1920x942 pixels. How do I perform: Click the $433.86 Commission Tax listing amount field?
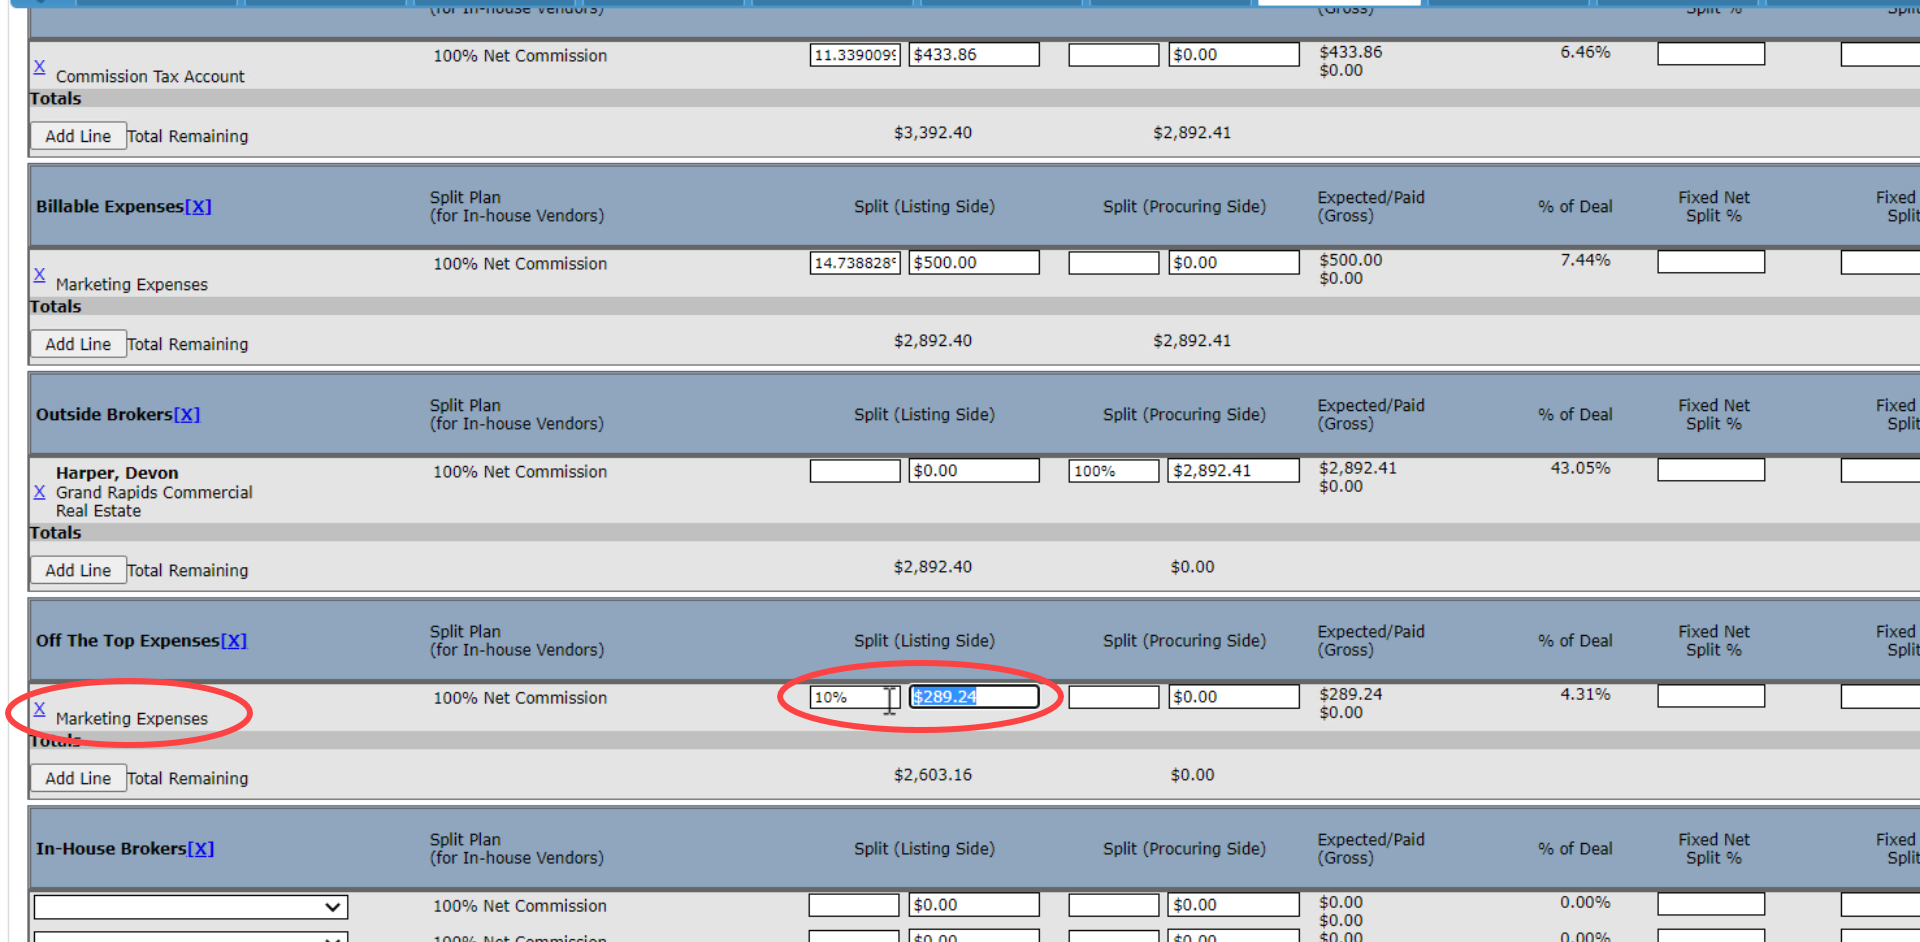coord(973,55)
